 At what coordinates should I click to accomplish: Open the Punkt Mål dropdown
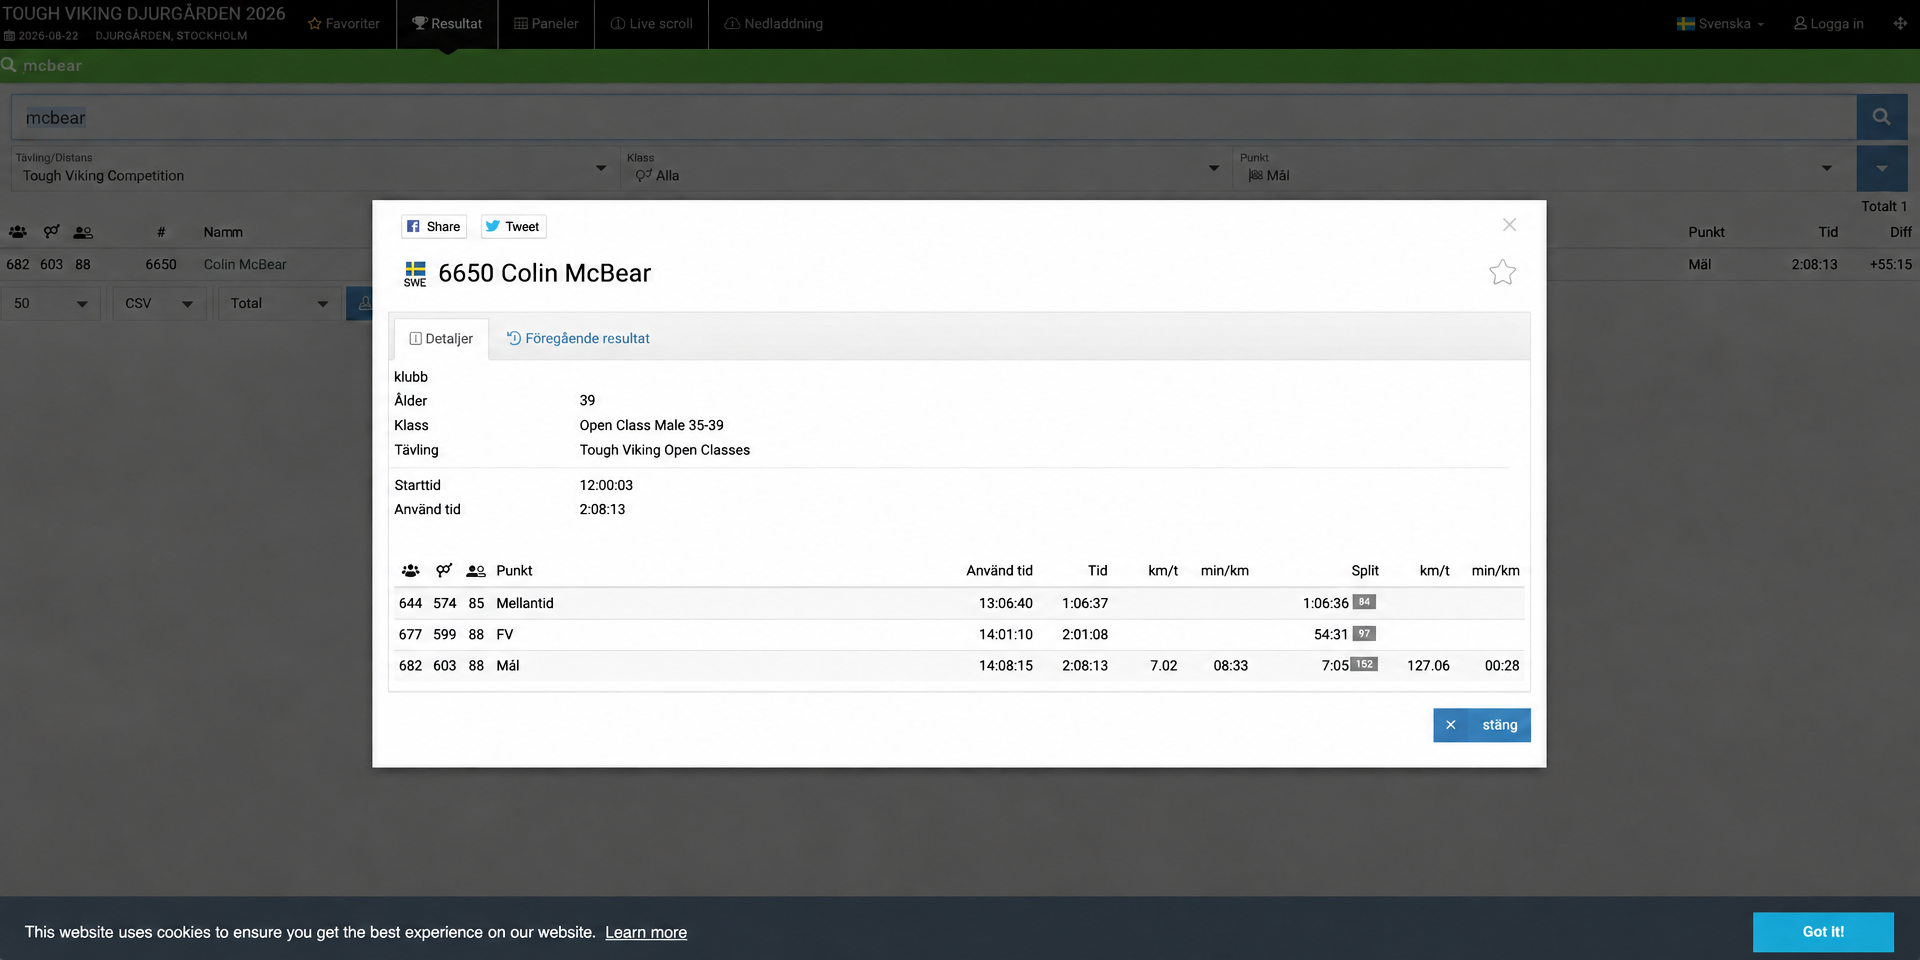1538,168
